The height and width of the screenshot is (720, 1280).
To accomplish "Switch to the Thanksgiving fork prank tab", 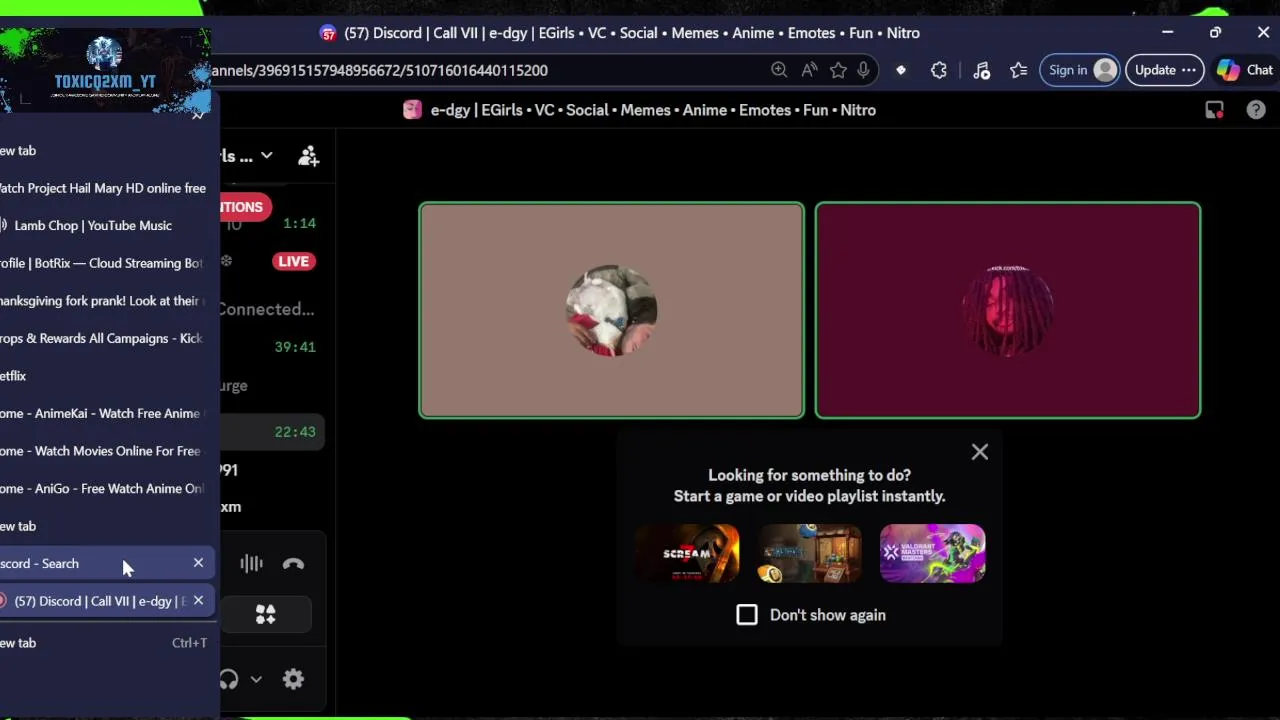I will (104, 301).
